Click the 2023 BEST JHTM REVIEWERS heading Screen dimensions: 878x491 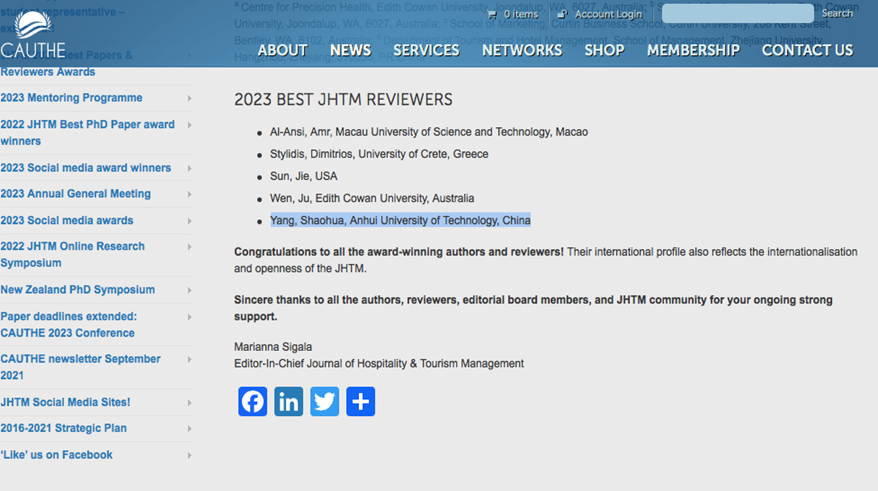(343, 100)
